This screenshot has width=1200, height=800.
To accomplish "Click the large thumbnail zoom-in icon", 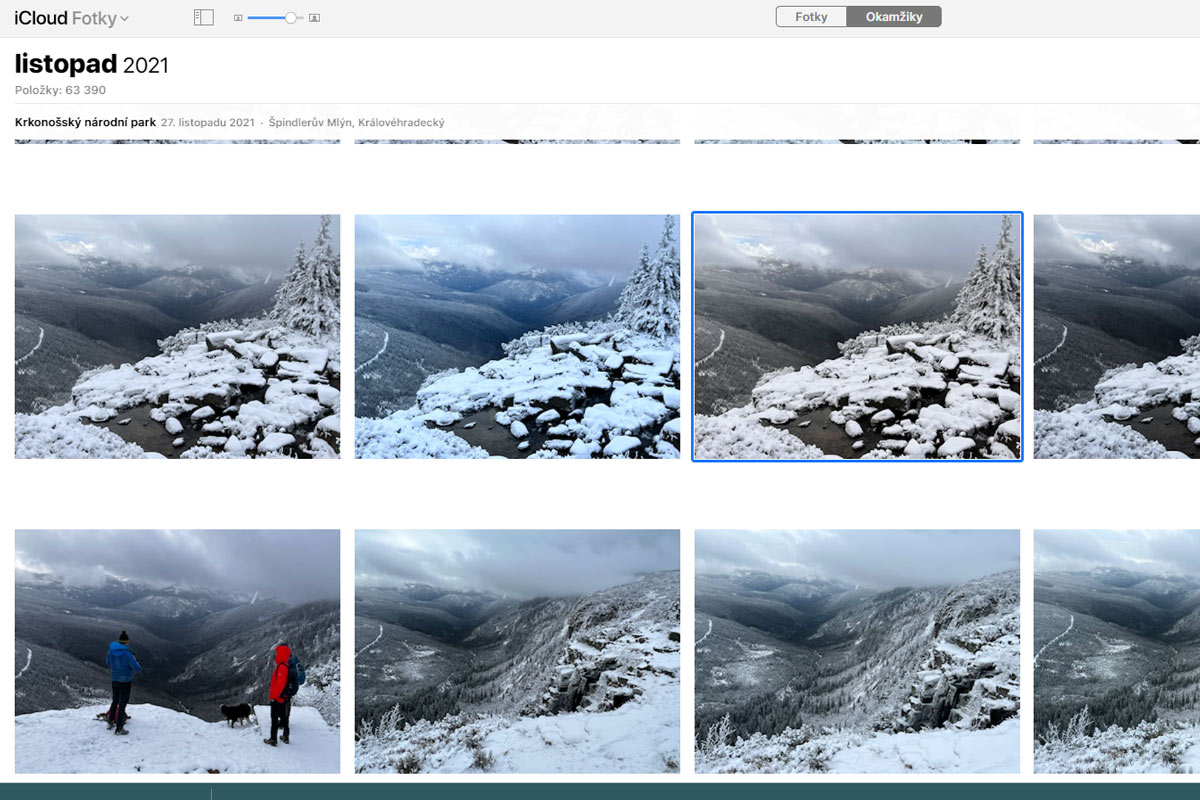I will 314,18.
